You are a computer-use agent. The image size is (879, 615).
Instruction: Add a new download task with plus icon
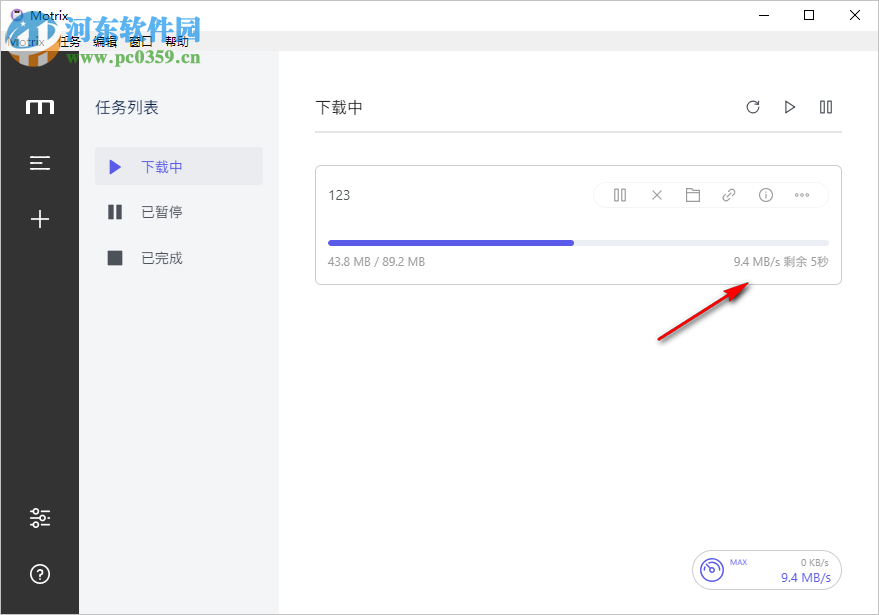point(40,219)
